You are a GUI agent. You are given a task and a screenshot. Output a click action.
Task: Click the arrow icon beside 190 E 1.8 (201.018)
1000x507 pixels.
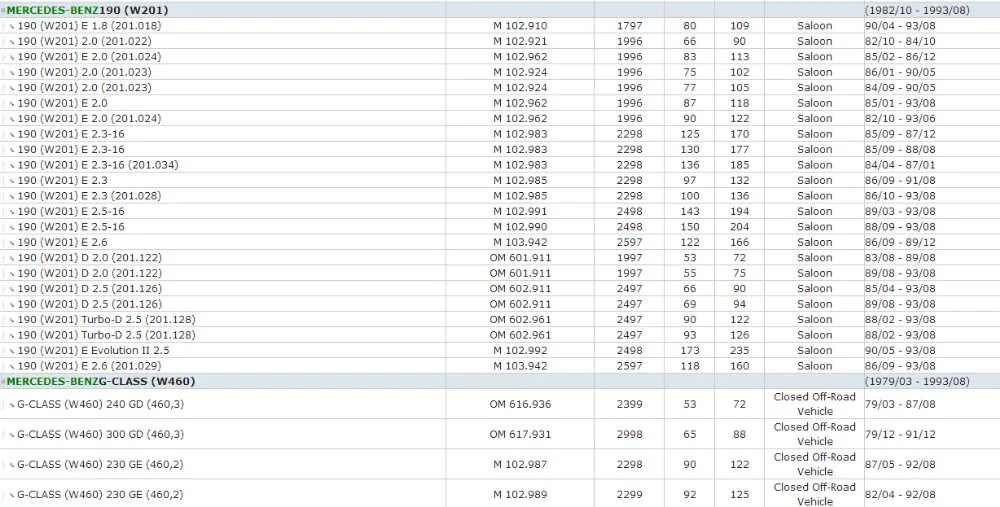tap(12, 27)
